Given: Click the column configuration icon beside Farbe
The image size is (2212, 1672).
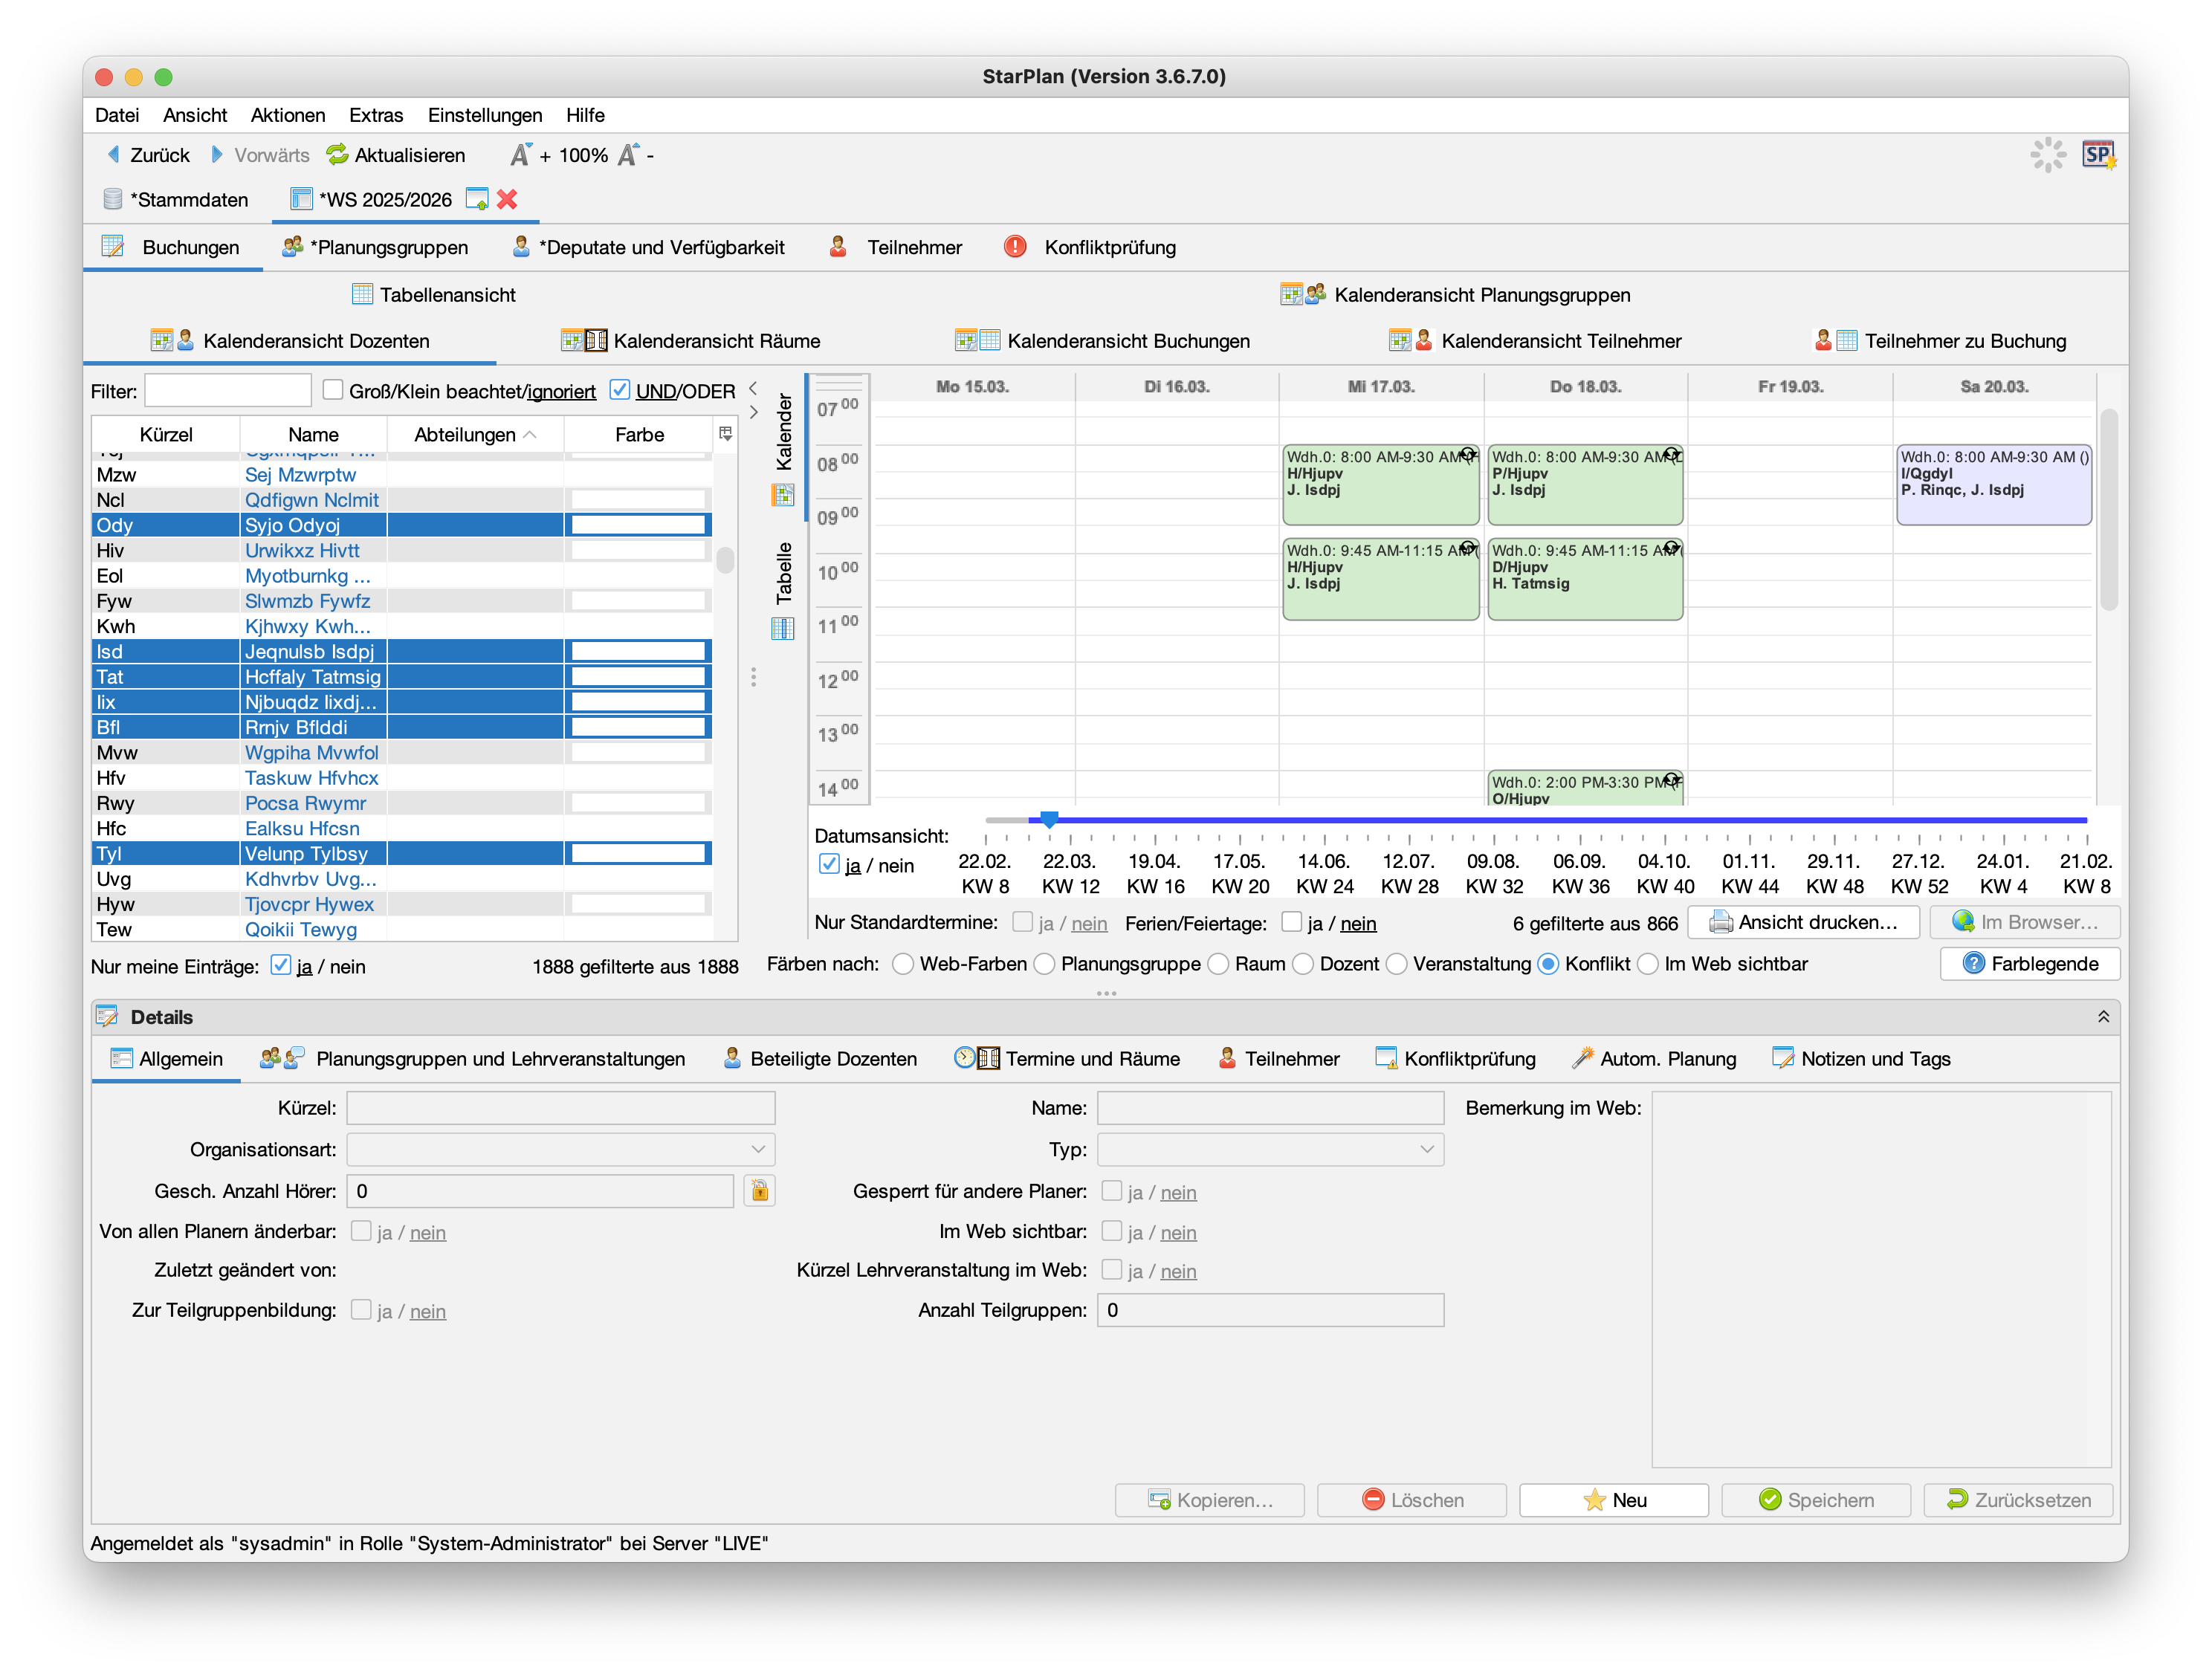Looking at the screenshot, I should pyautogui.click(x=725, y=433).
